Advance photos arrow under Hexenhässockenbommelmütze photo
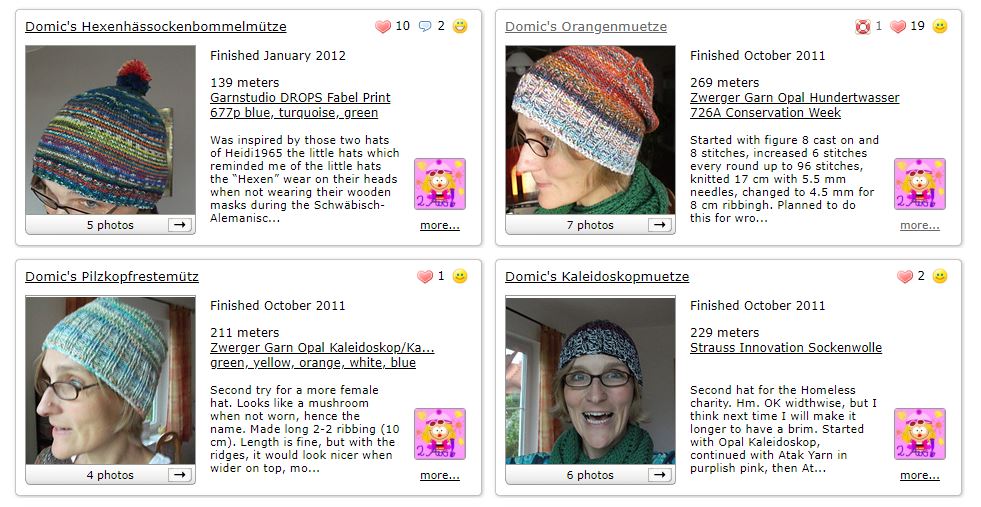The height and width of the screenshot is (507, 981). coord(180,225)
